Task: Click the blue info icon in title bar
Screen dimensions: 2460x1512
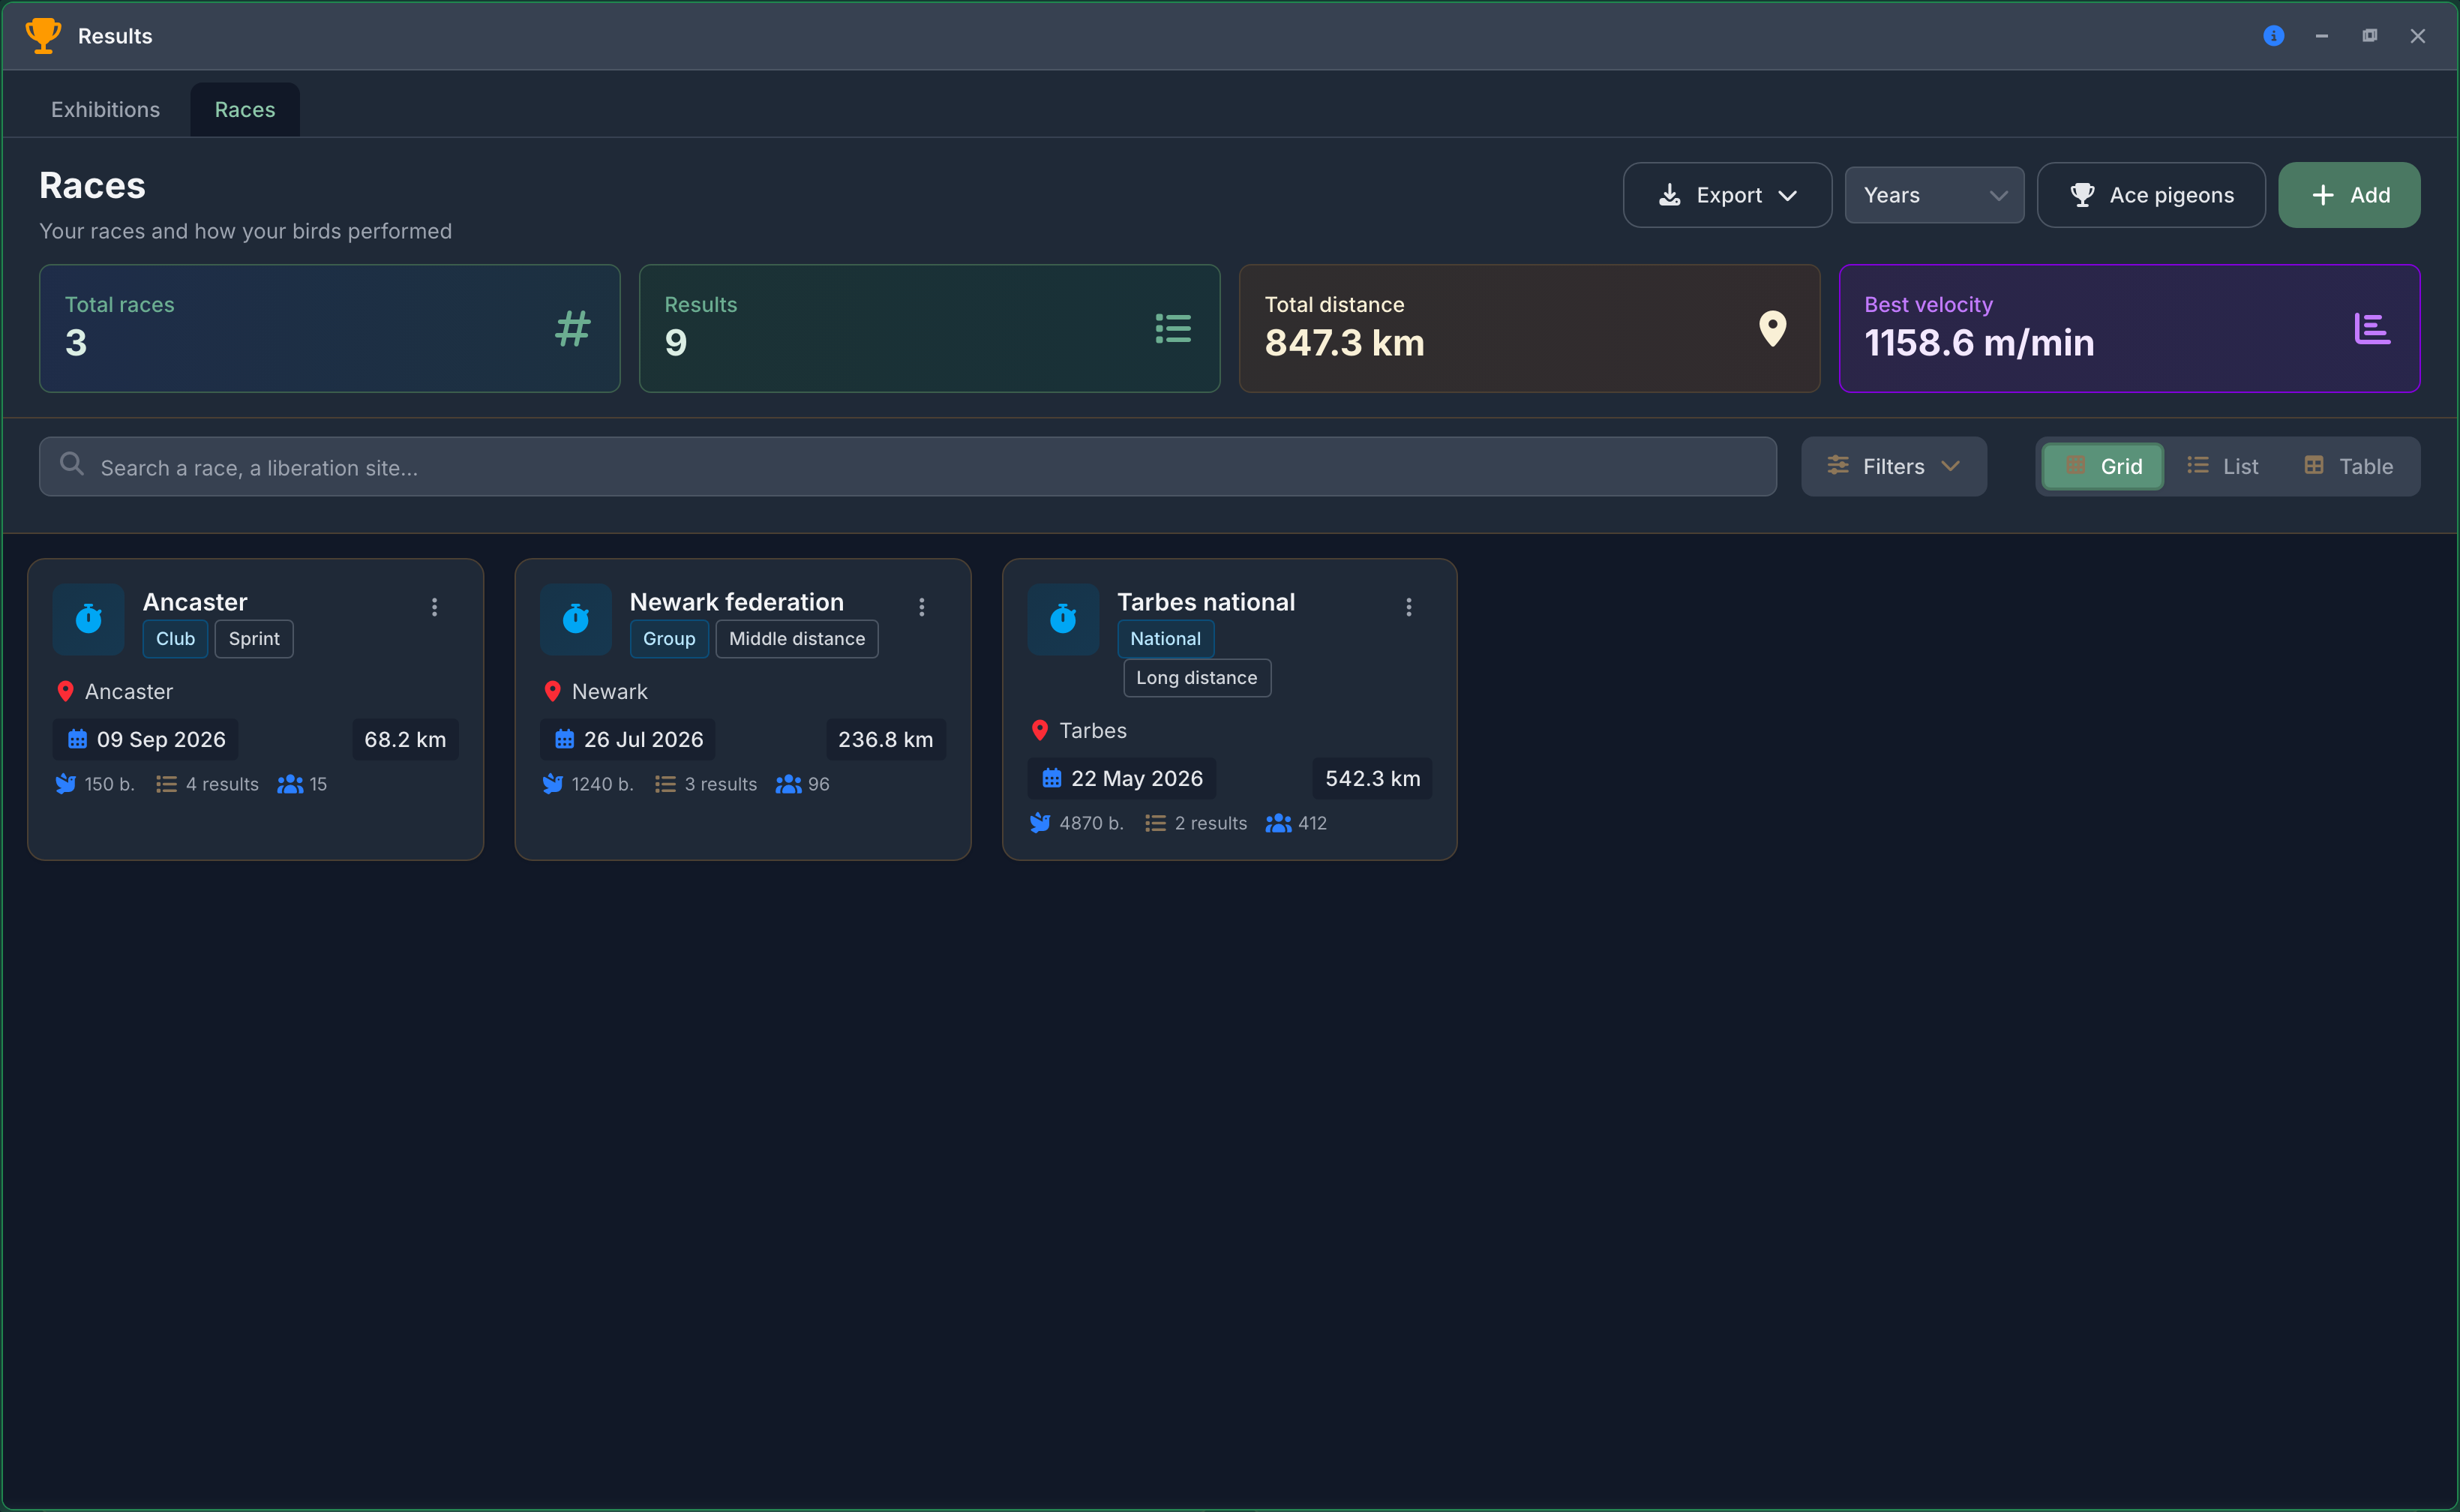Action: 2273,36
